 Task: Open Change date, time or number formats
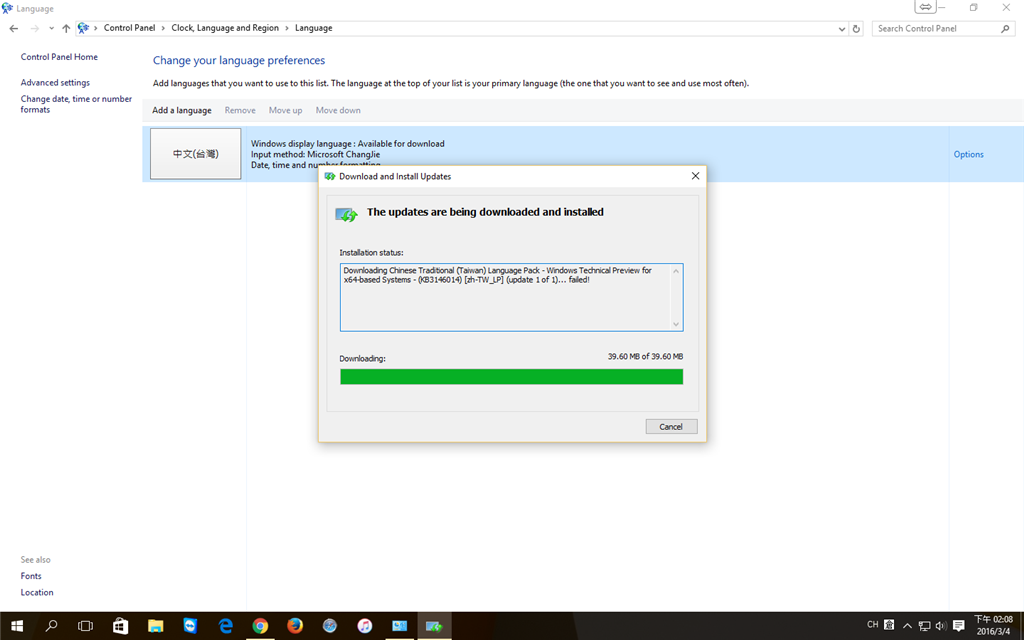coord(76,104)
